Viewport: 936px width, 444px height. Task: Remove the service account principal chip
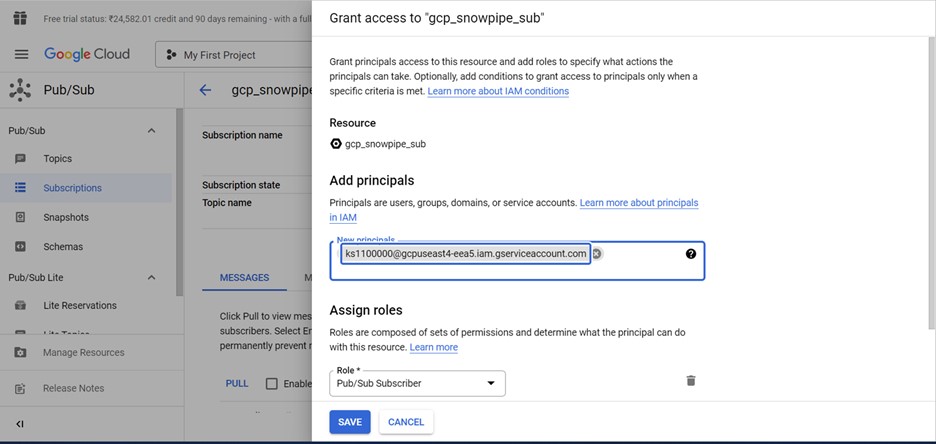pos(597,254)
